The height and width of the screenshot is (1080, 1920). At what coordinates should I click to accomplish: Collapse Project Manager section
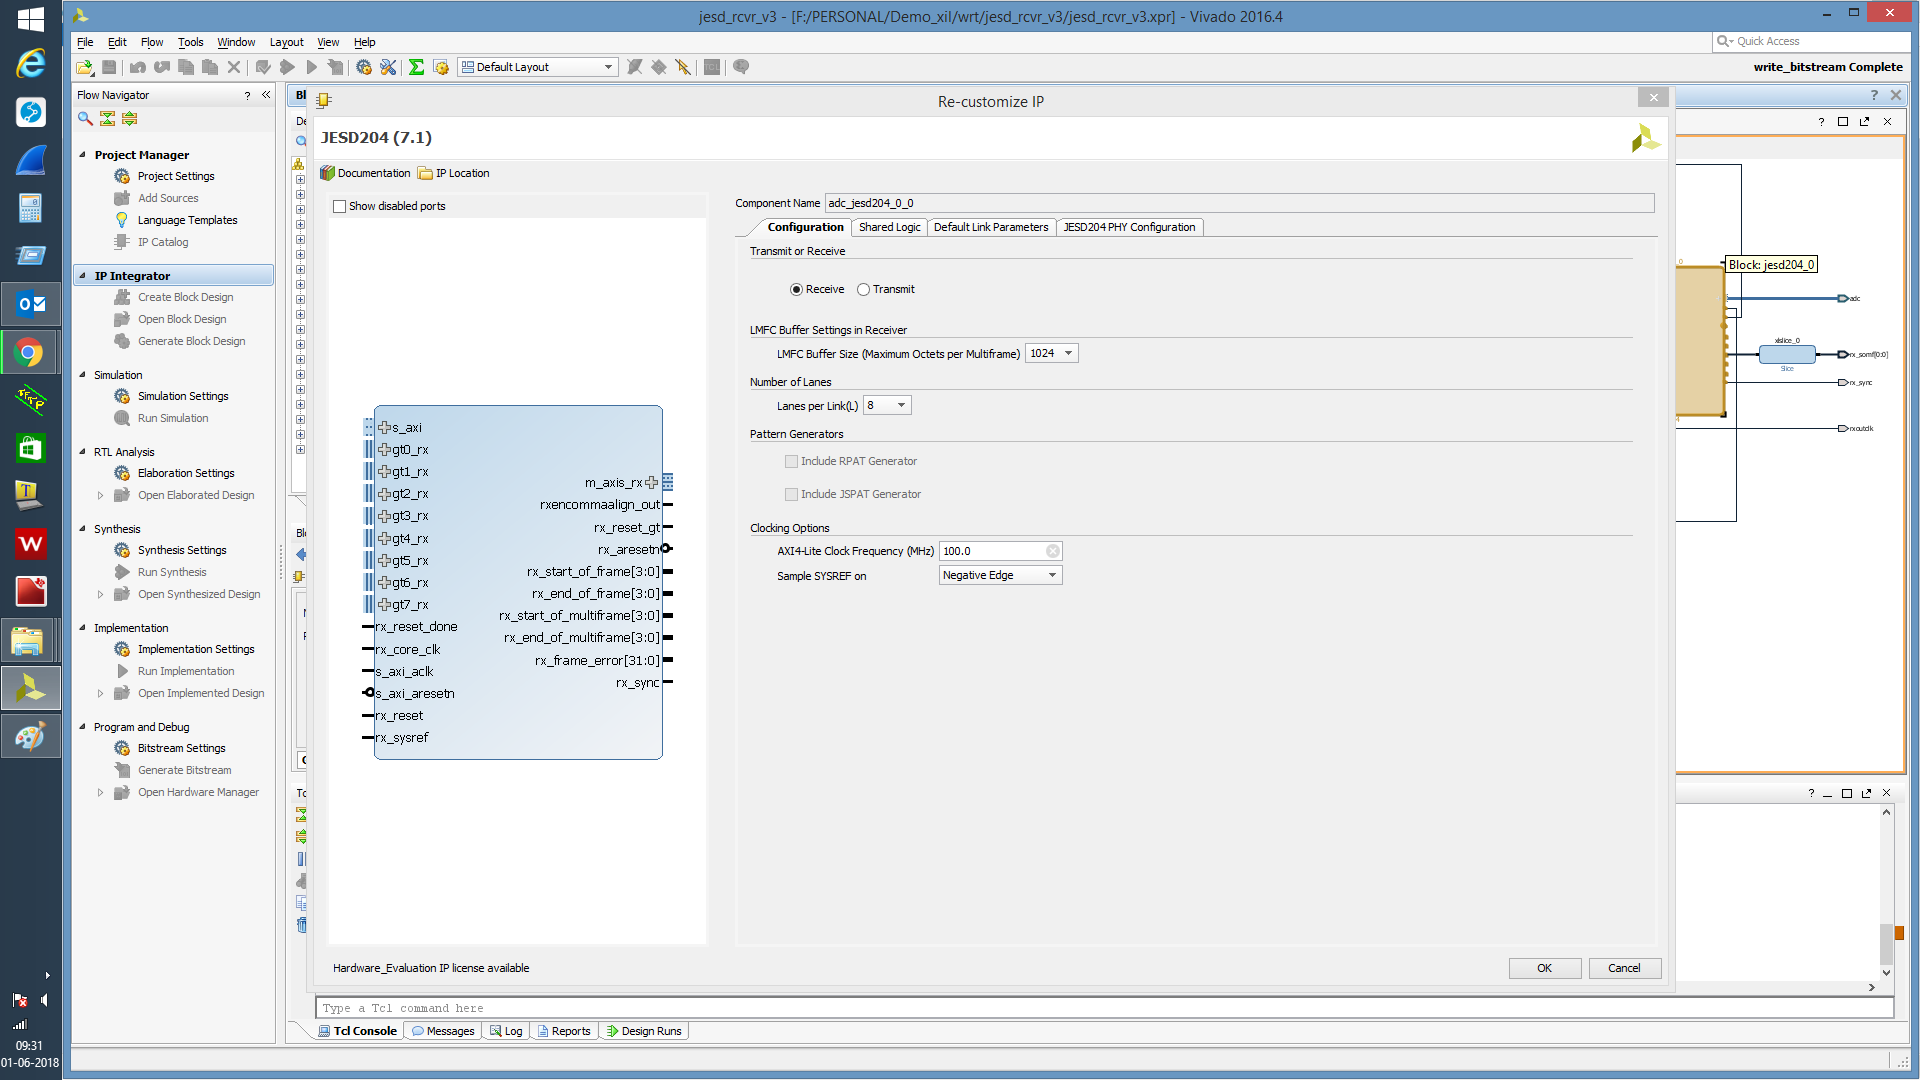click(82, 155)
